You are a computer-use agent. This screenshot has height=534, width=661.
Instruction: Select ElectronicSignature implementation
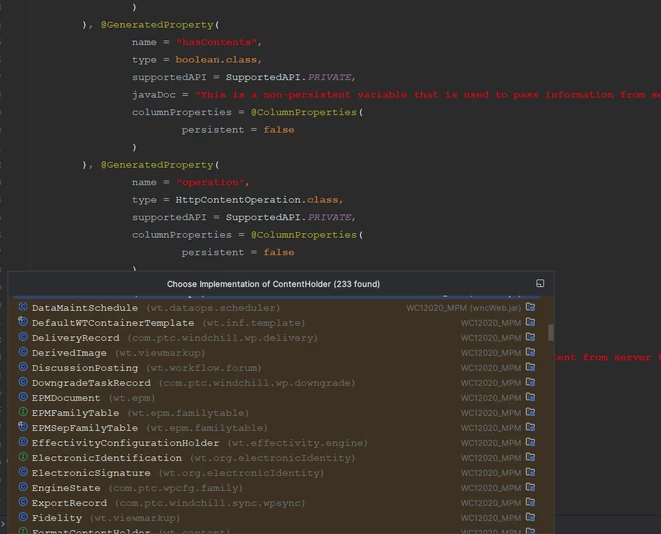point(277,473)
